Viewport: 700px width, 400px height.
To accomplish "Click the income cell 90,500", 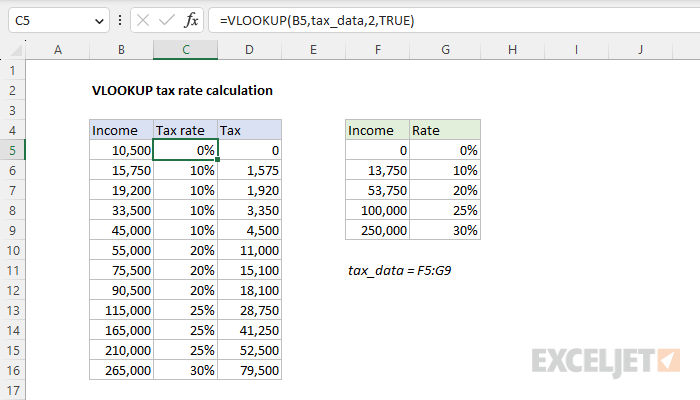I will click(121, 290).
